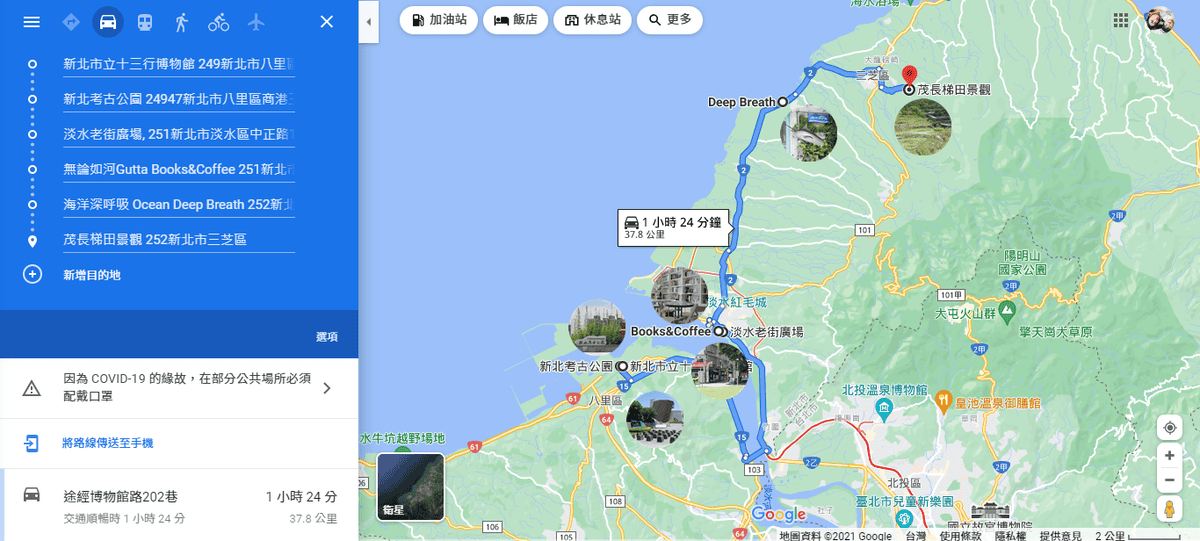Screen dimensions: 1200x541
Task: Add a new destination 新增目的地
Action: pyautogui.click(x=92, y=274)
